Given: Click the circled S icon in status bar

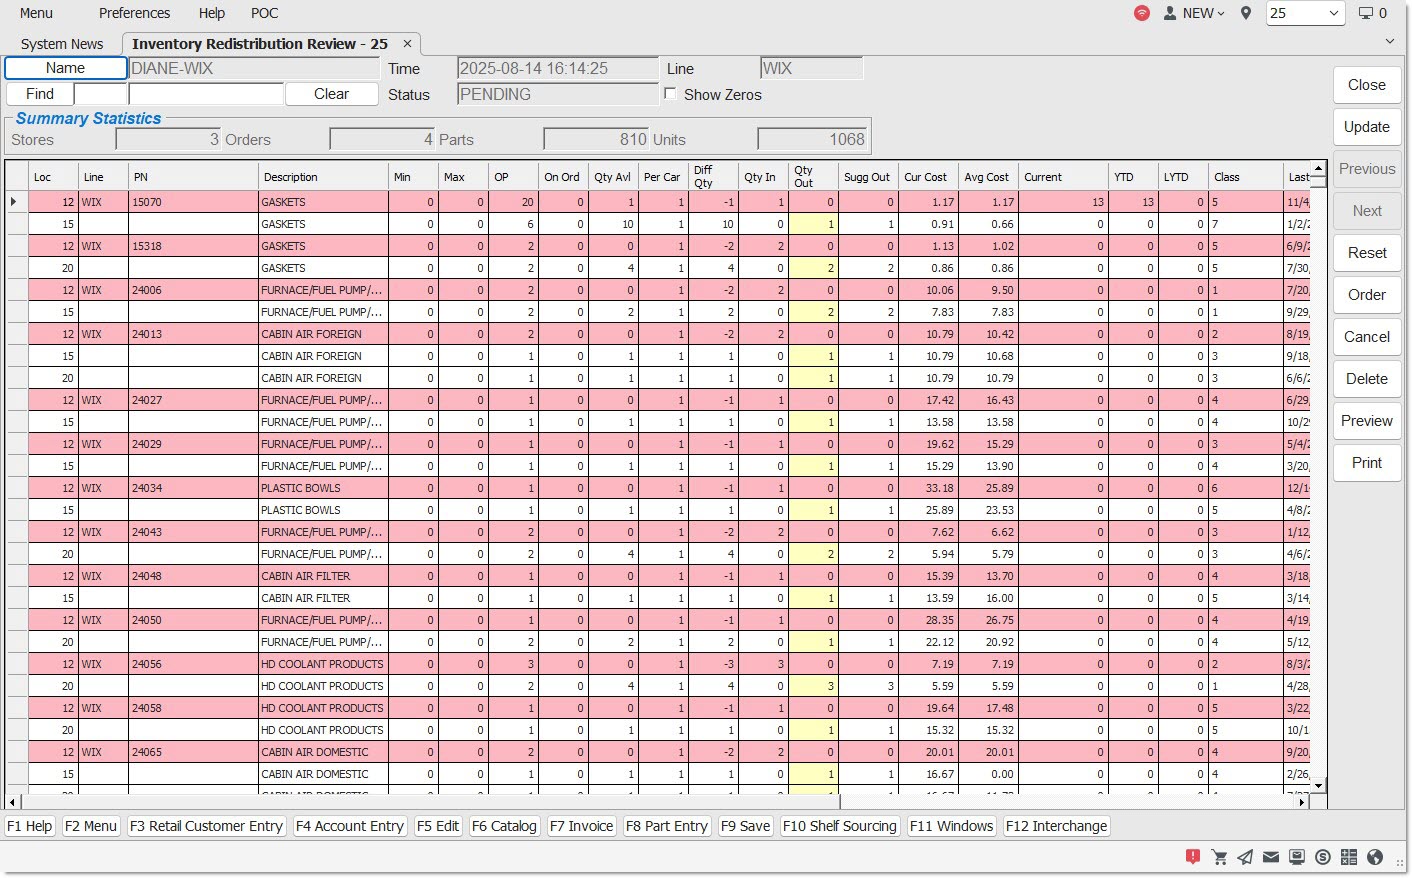Looking at the screenshot, I should (x=1323, y=857).
